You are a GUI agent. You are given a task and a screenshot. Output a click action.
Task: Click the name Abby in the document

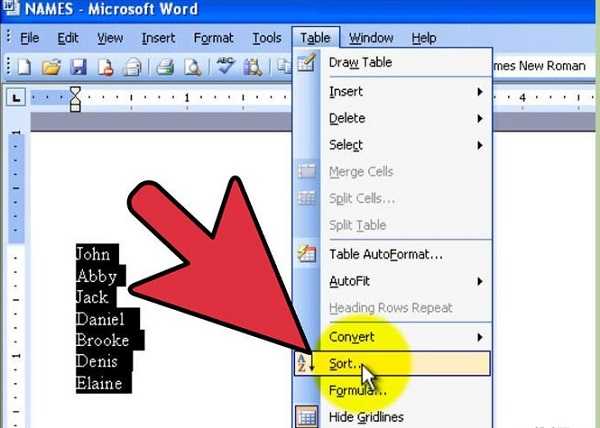[96, 276]
